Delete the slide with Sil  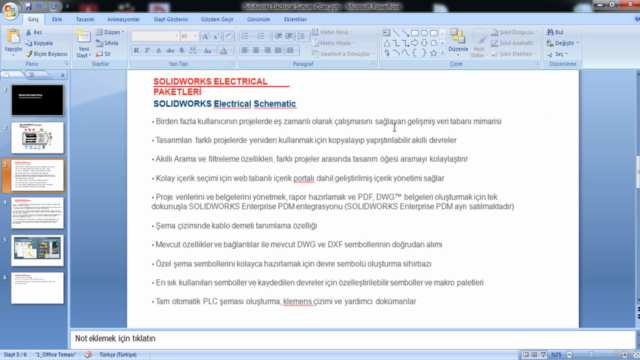click(x=103, y=53)
